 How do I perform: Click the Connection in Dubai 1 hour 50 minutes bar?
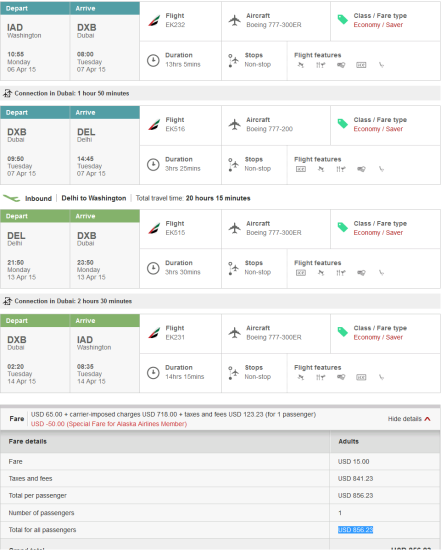220,93
